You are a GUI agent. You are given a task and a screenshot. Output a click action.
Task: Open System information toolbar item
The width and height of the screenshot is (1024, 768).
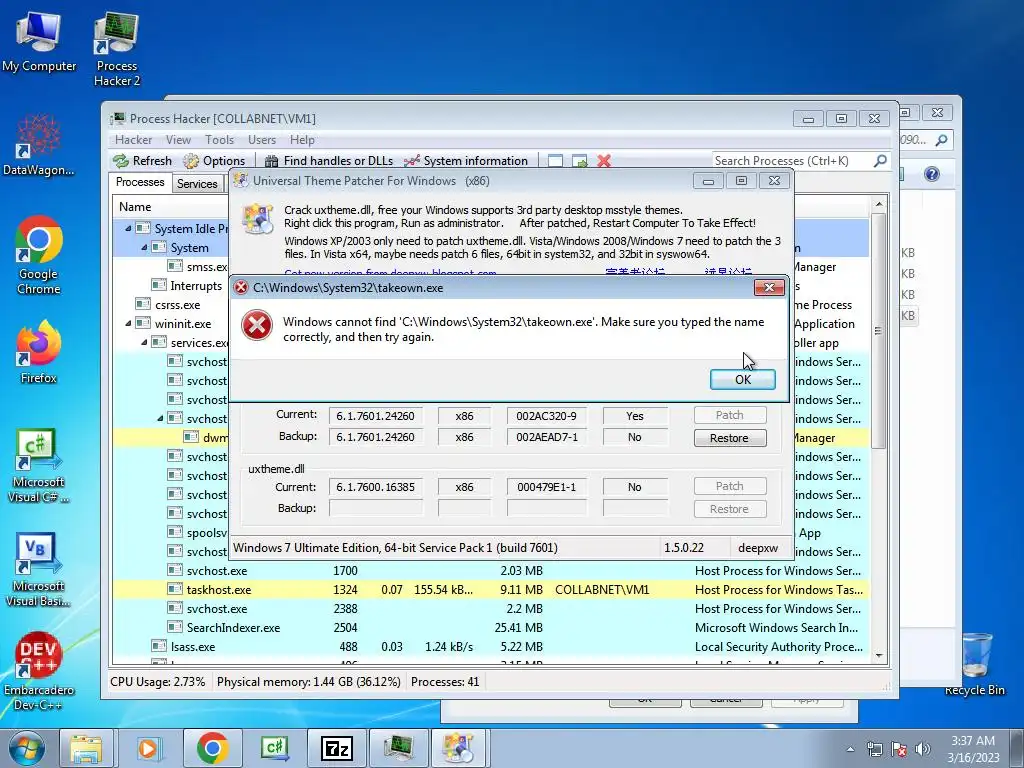(466, 161)
